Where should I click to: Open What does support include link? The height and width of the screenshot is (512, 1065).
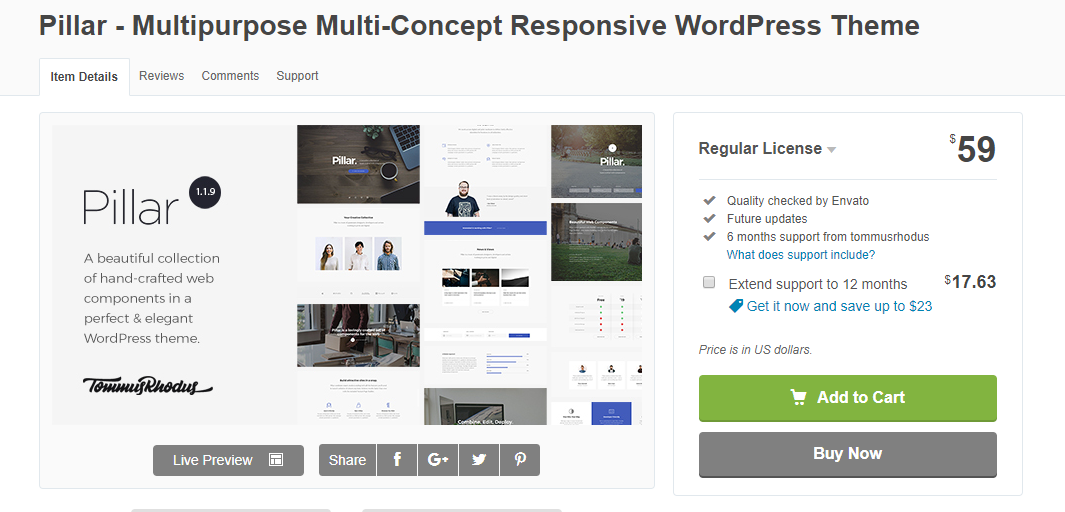click(801, 255)
